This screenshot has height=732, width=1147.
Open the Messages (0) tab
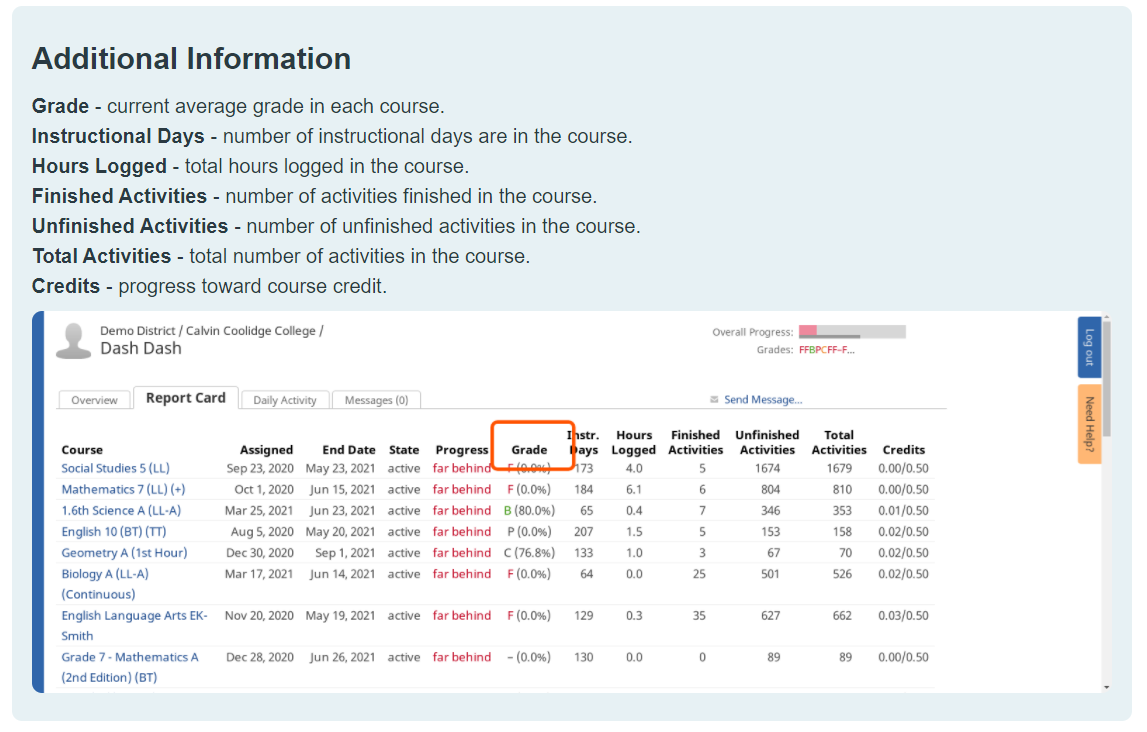point(377,399)
